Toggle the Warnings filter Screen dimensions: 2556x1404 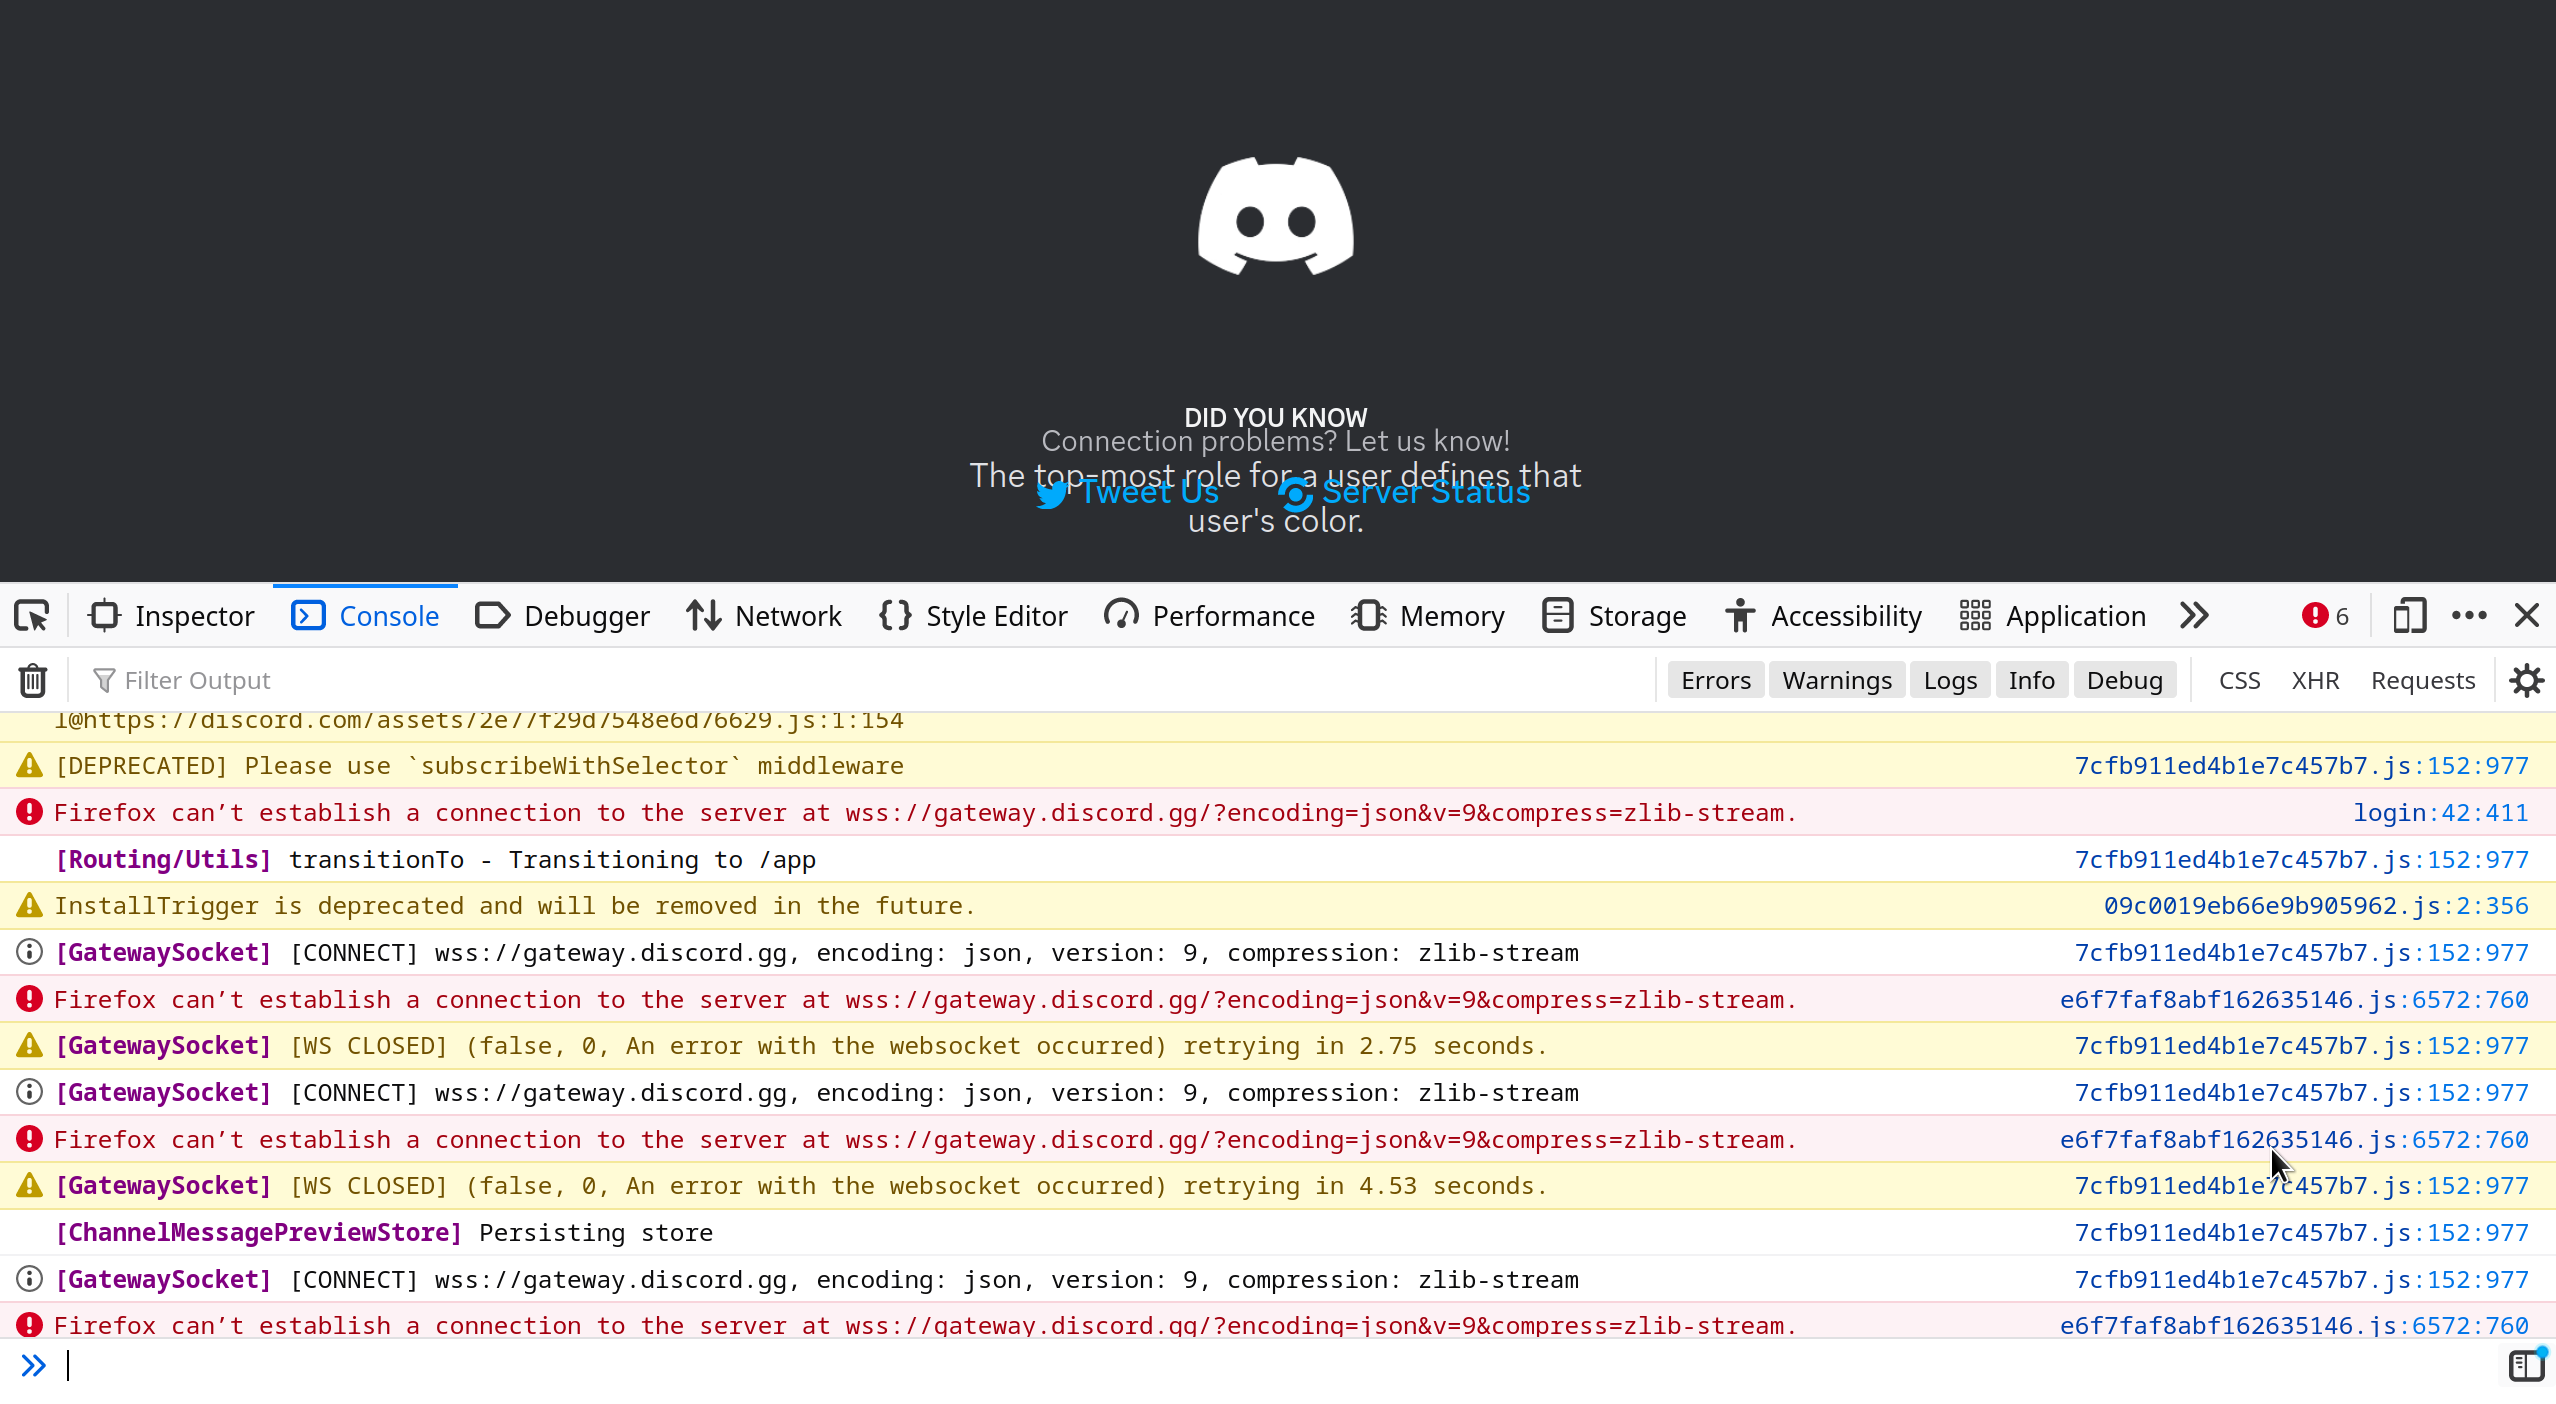[1837, 679]
